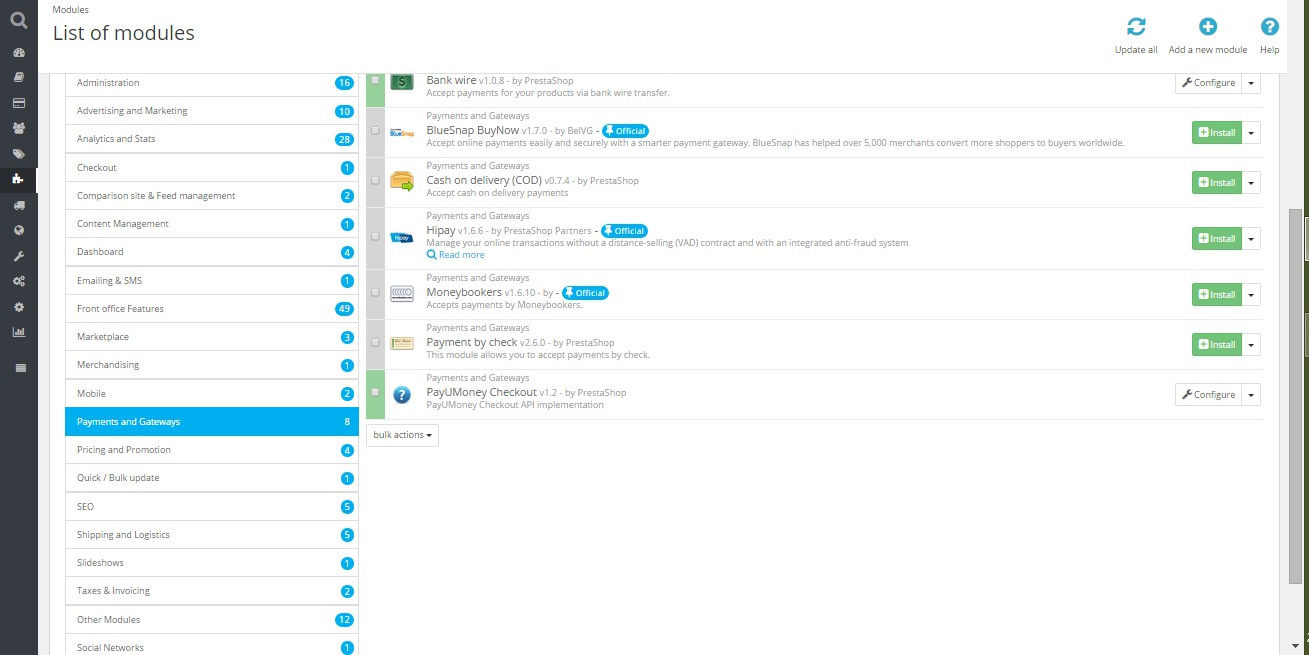Configure the PayUMoney Checkout module
Image resolution: width=1309 pixels, height=655 pixels.
[1208, 395]
